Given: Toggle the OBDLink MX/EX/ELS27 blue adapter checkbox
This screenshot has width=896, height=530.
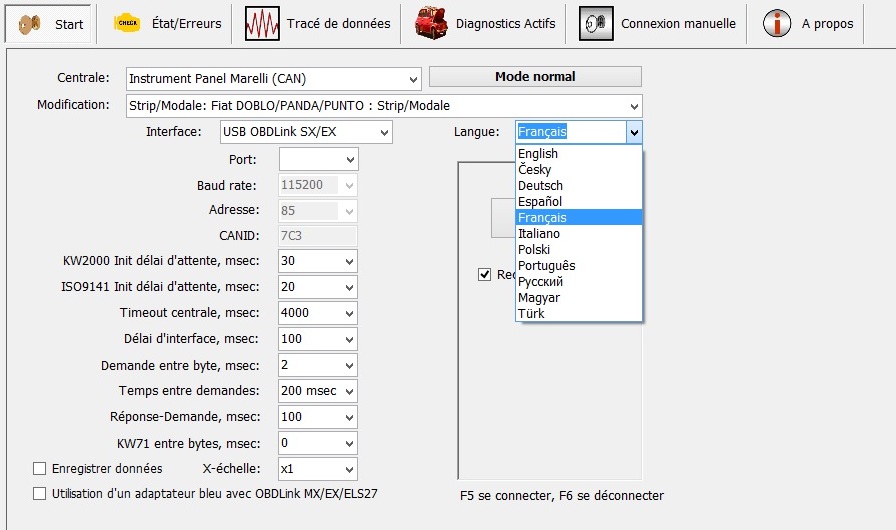Looking at the screenshot, I should [x=40, y=493].
